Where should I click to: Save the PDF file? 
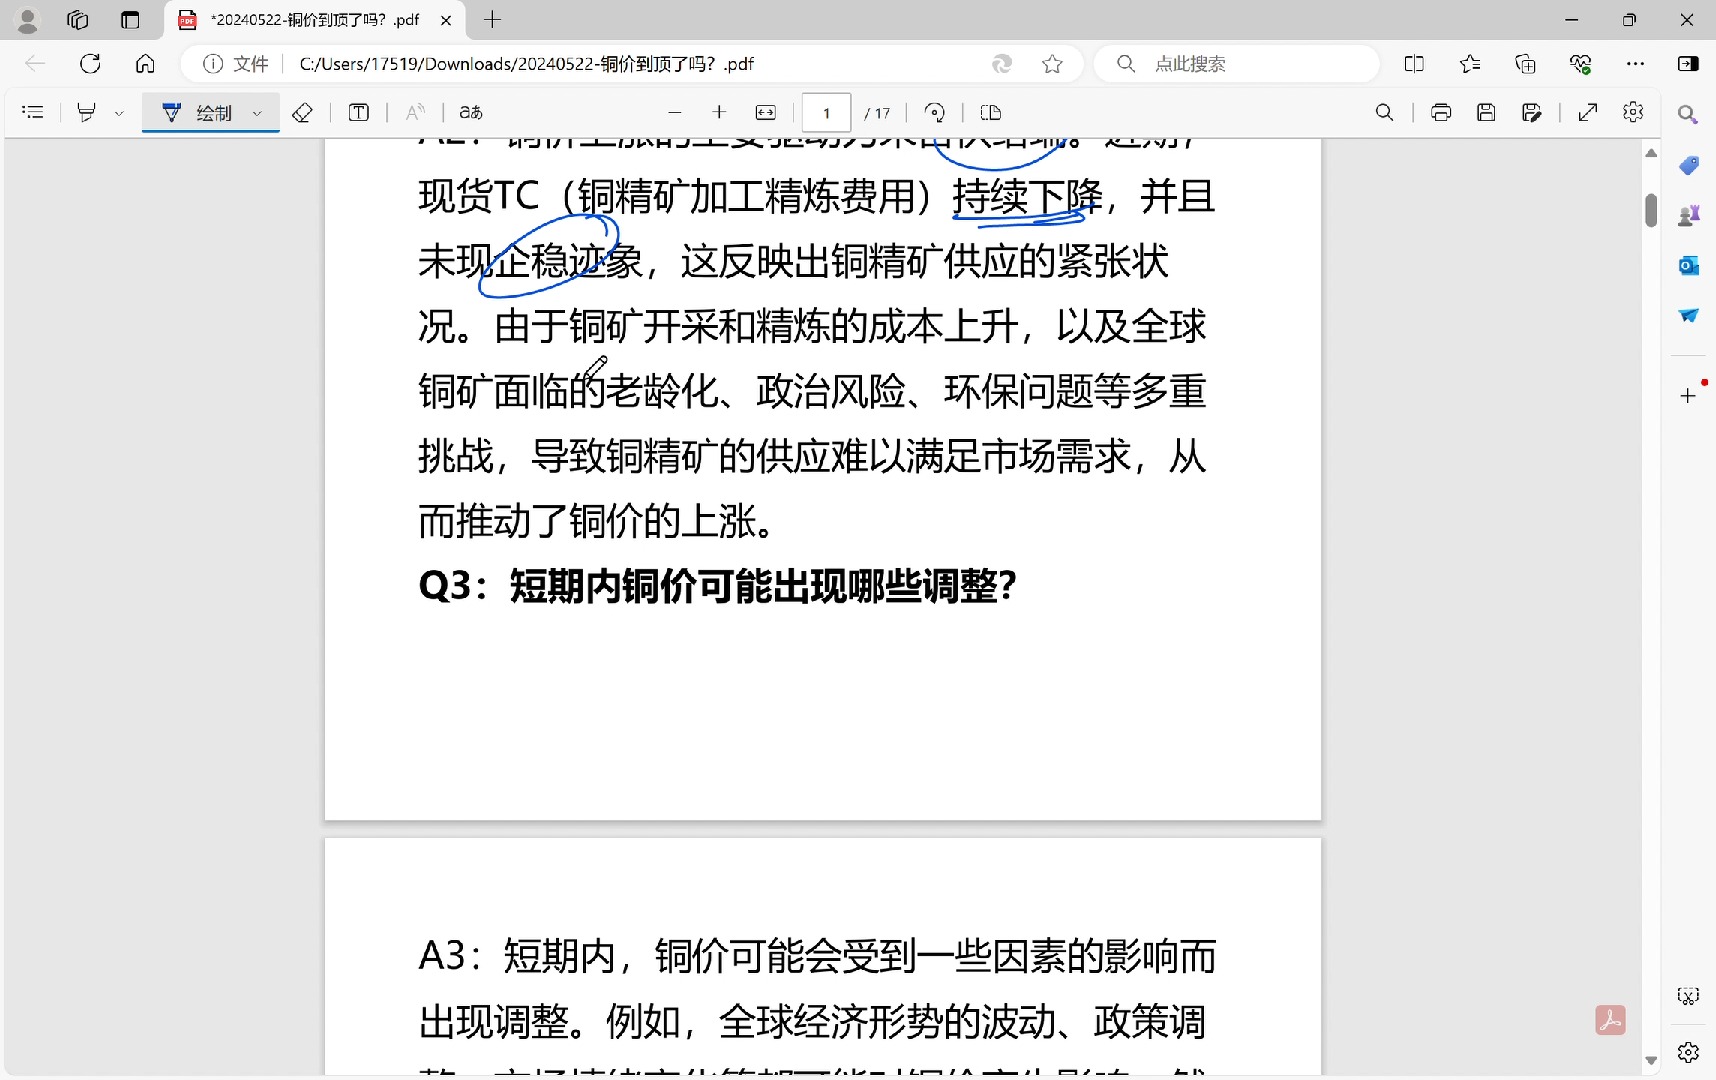1486,112
